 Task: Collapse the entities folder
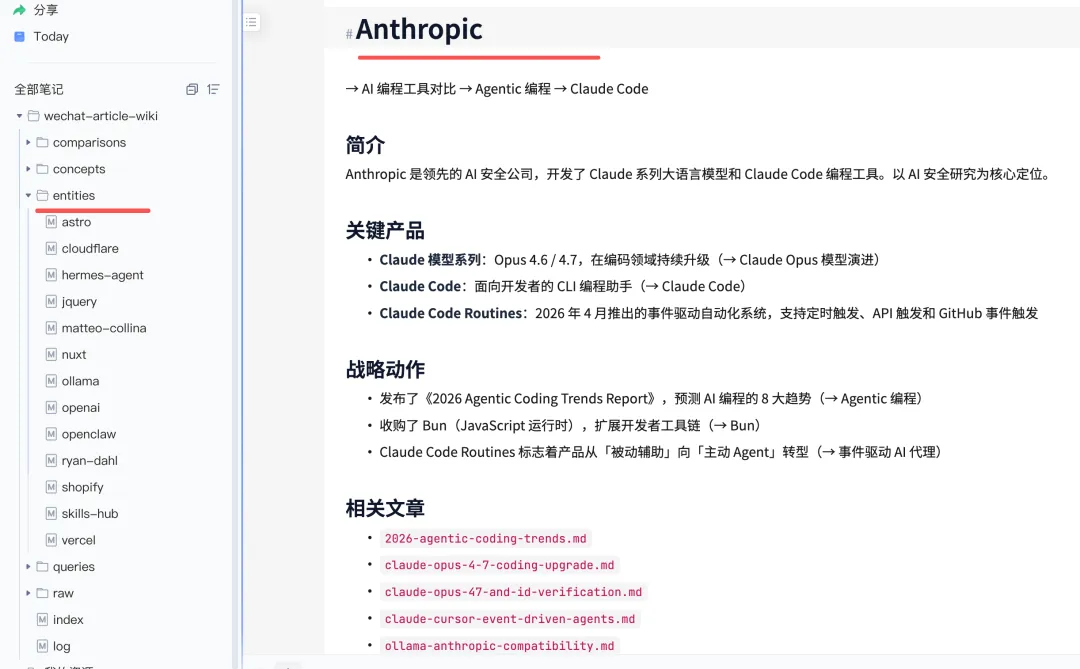tap(29, 195)
